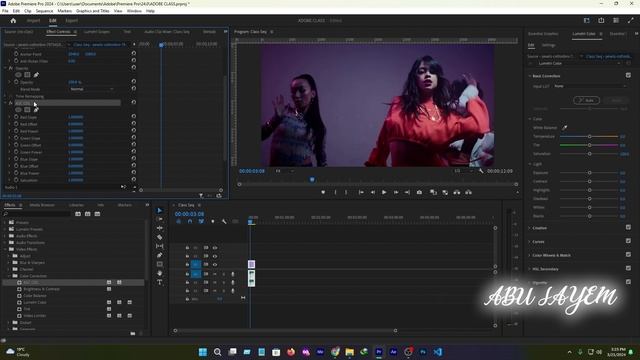Toggle Saturation animation stopwatch in Effect Controls
This screenshot has width=640, height=360.
(16, 180)
